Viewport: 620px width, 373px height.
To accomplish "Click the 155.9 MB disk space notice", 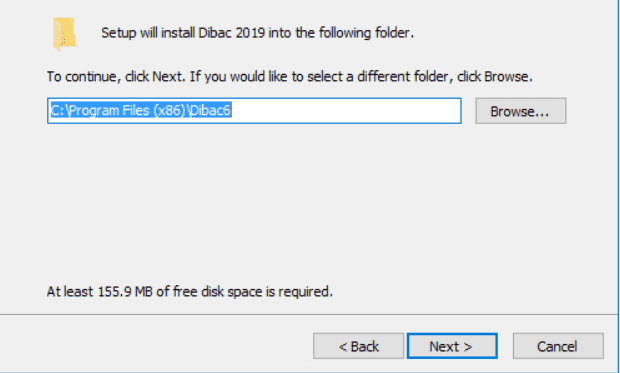I will [190, 292].
